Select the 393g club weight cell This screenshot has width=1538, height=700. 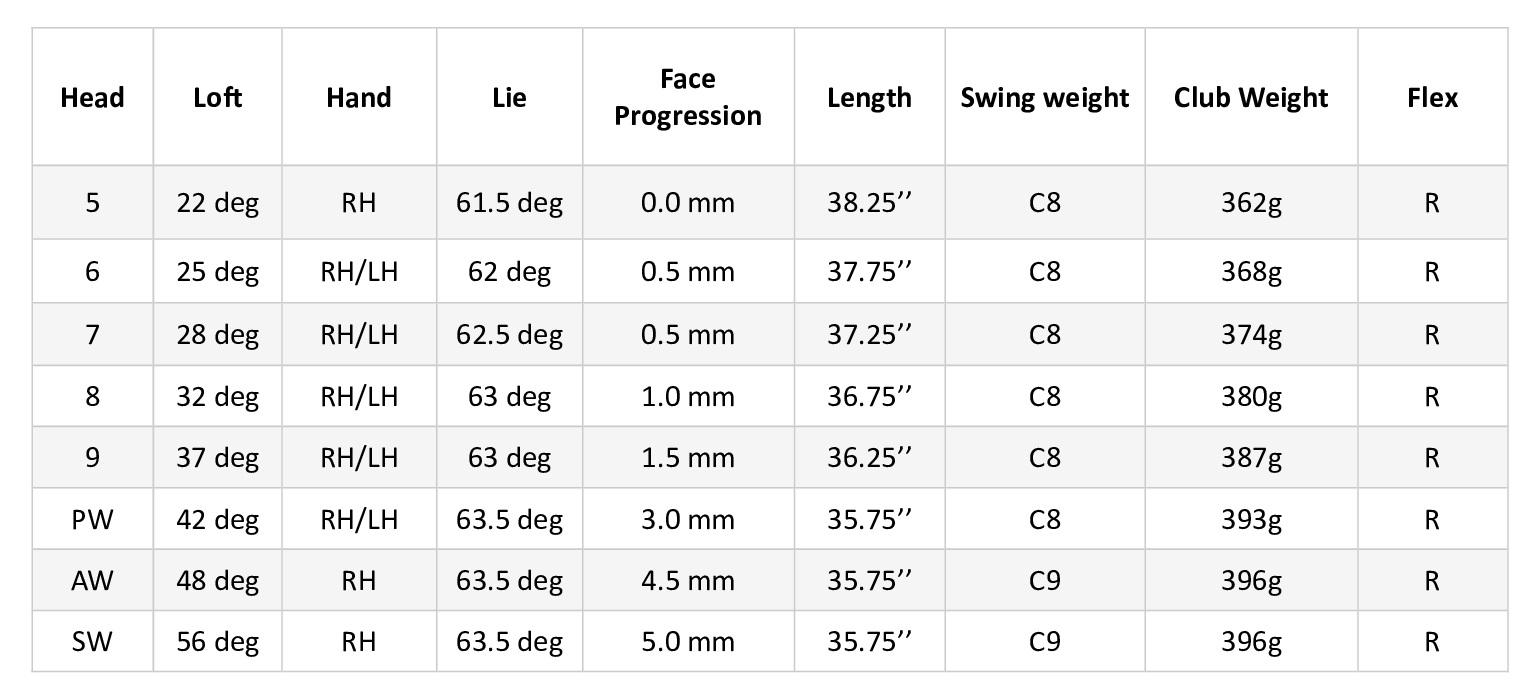(x=1251, y=520)
